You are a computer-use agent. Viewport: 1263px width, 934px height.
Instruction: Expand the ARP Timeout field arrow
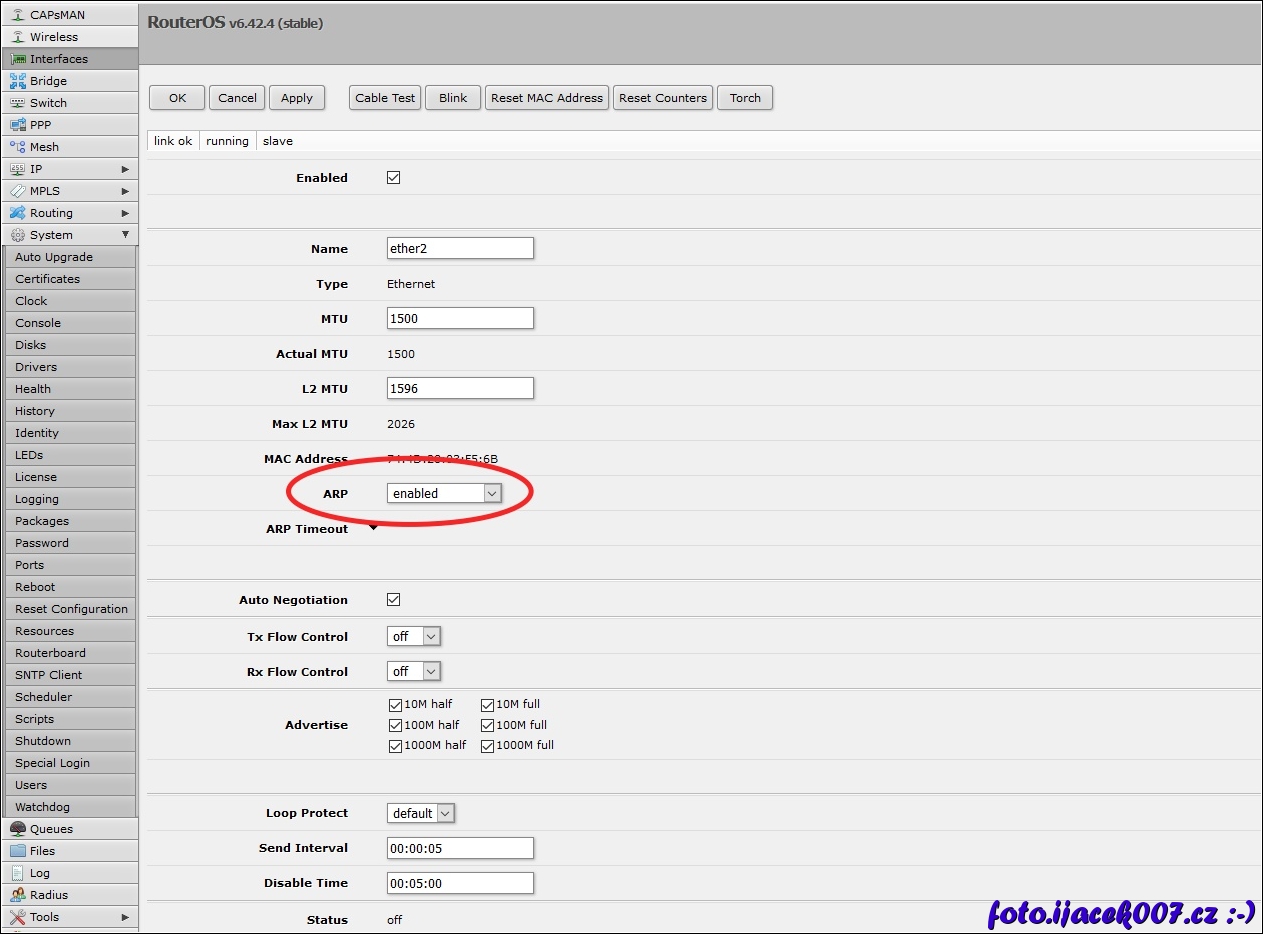[x=374, y=528]
